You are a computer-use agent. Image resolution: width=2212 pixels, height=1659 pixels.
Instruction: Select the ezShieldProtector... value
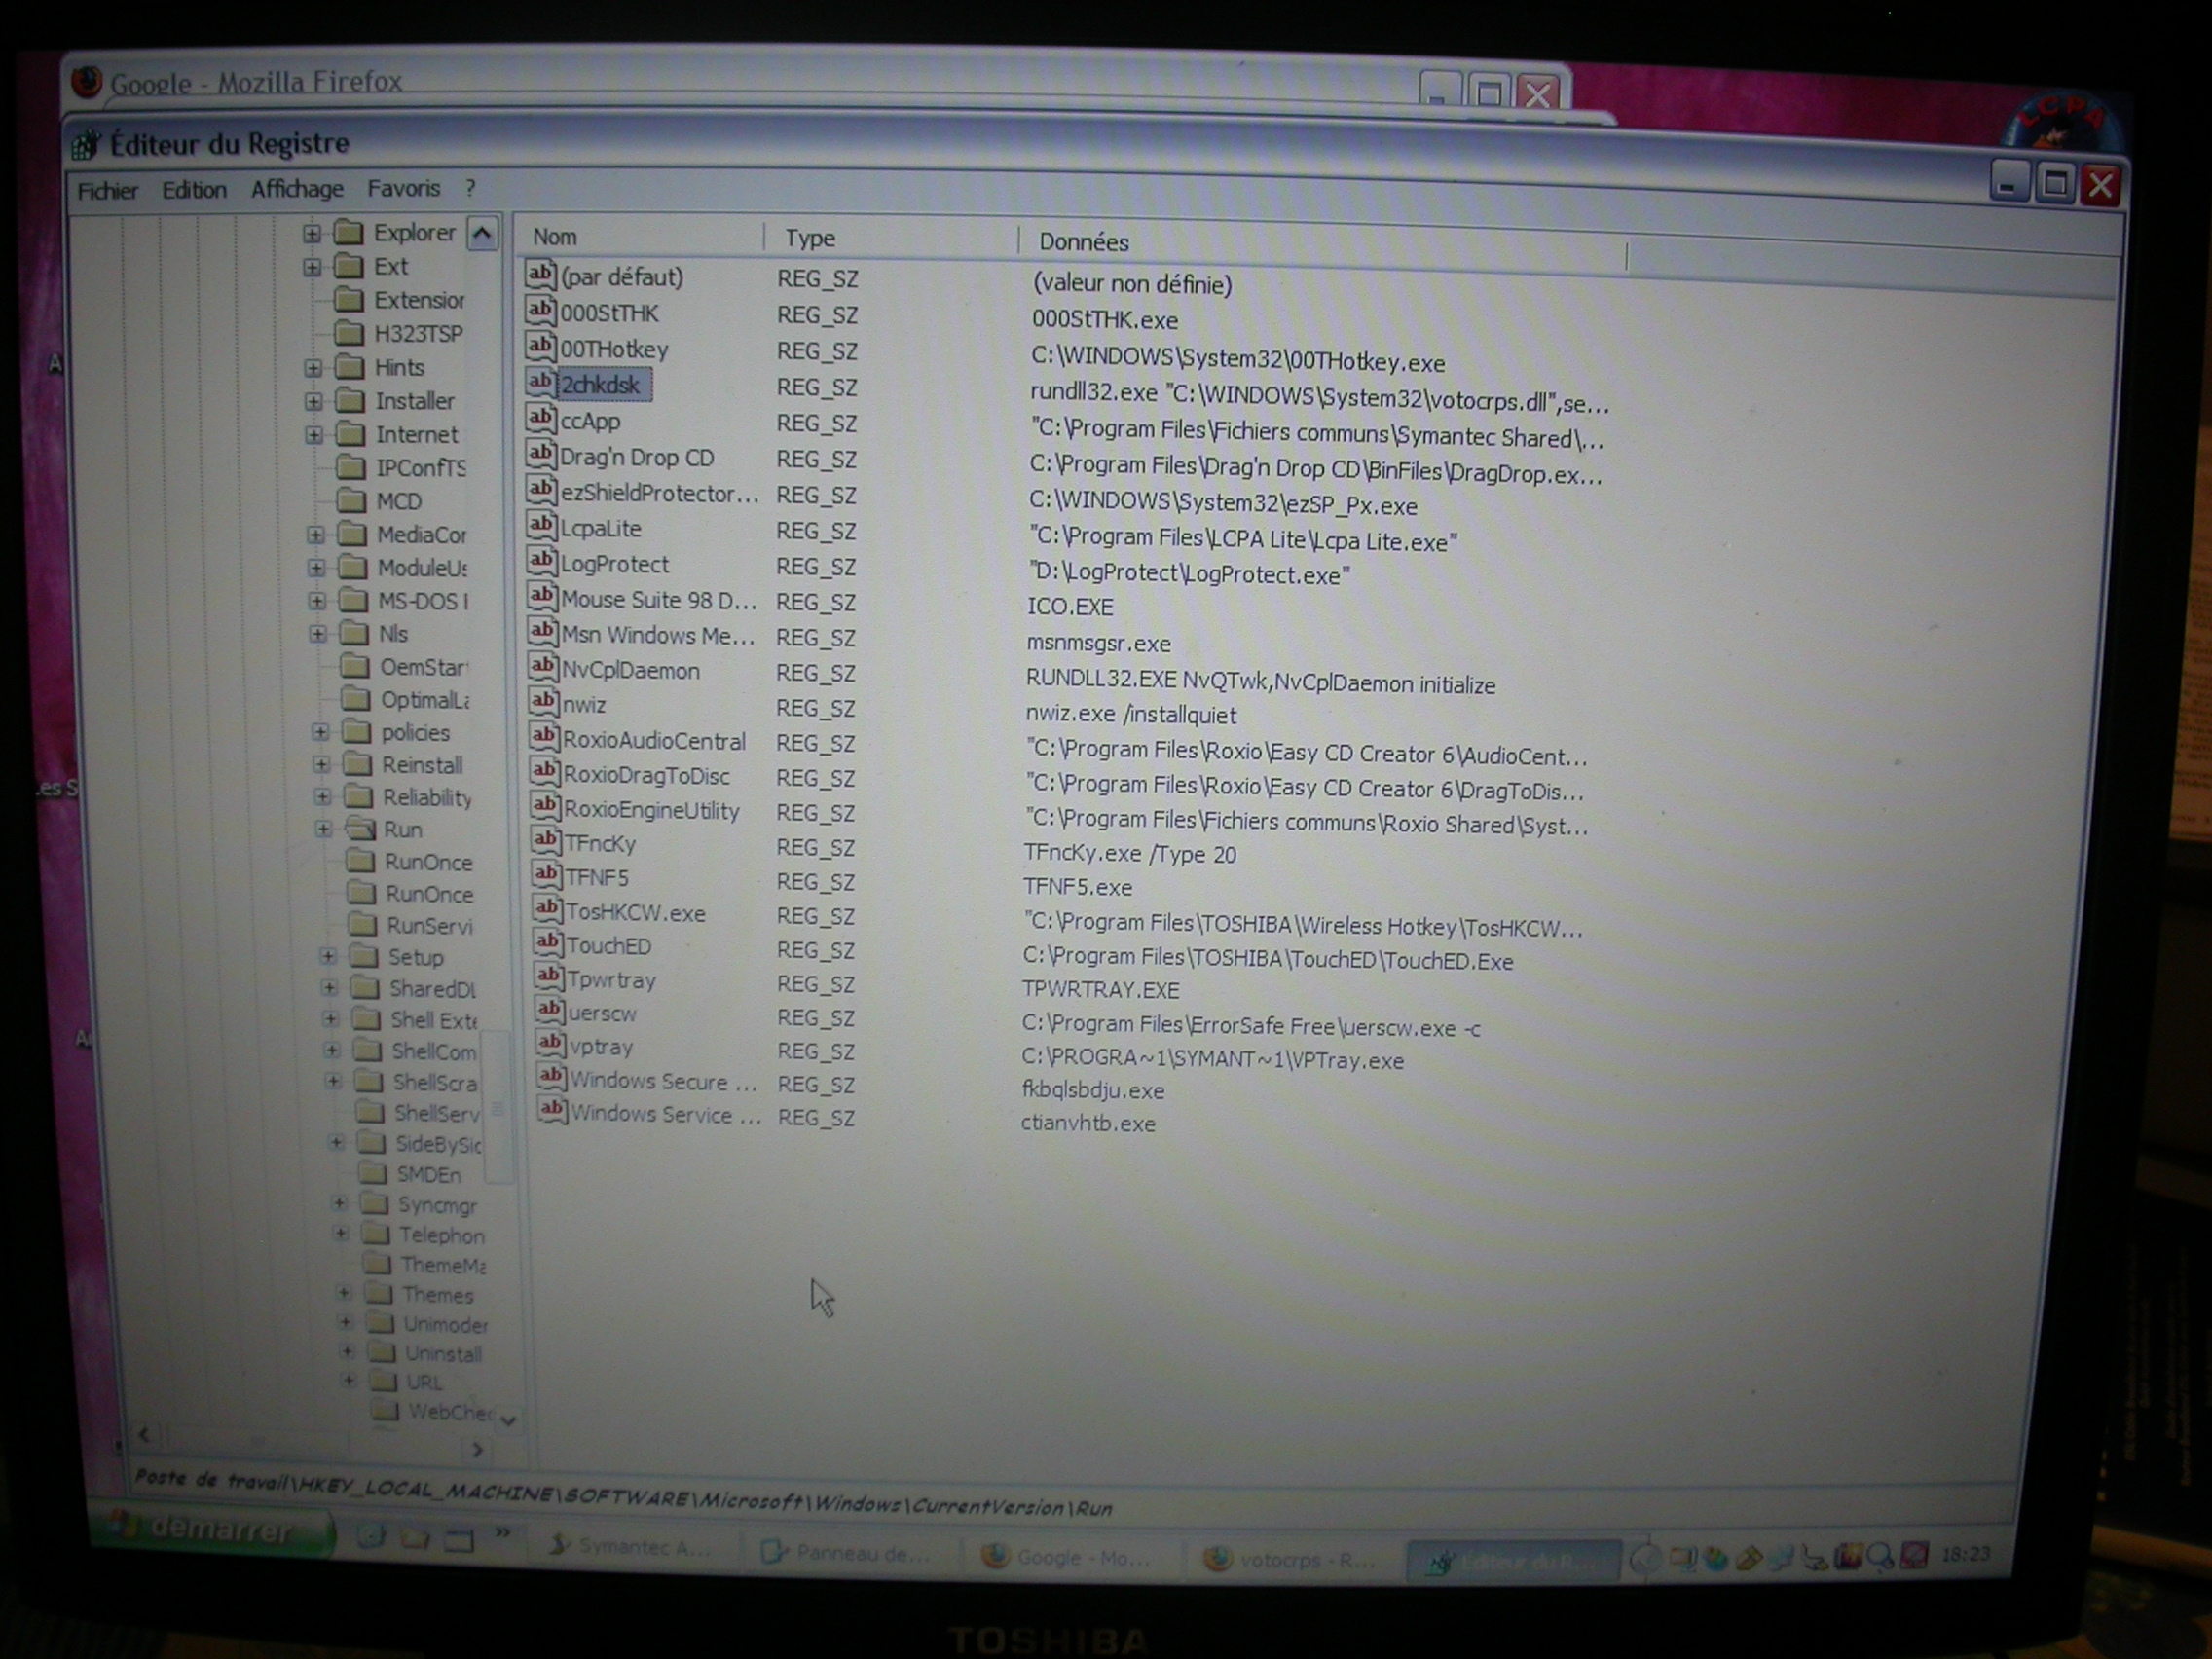(660, 493)
